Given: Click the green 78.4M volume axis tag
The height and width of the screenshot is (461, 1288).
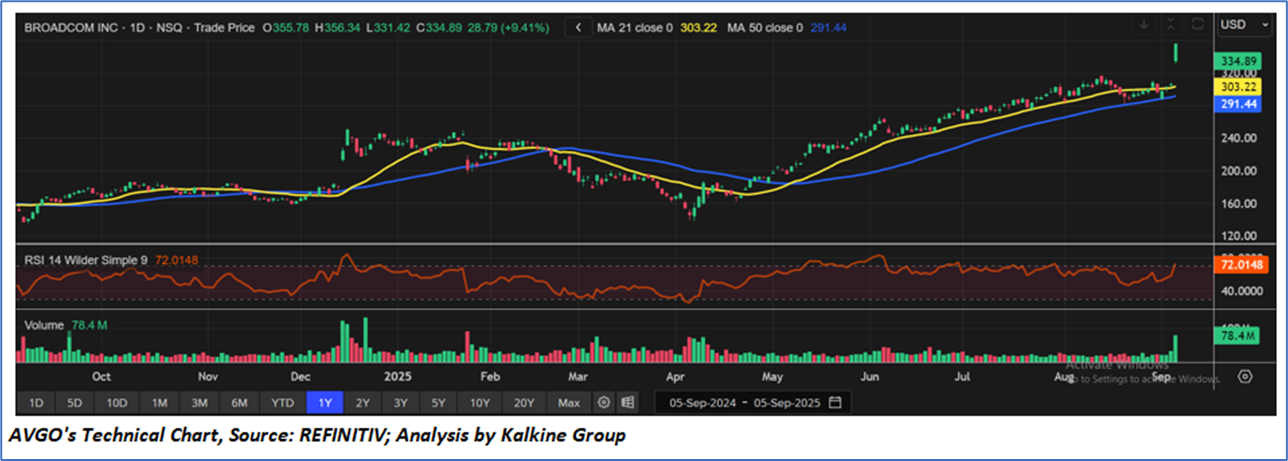Looking at the screenshot, I should pyautogui.click(x=1238, y=338).
